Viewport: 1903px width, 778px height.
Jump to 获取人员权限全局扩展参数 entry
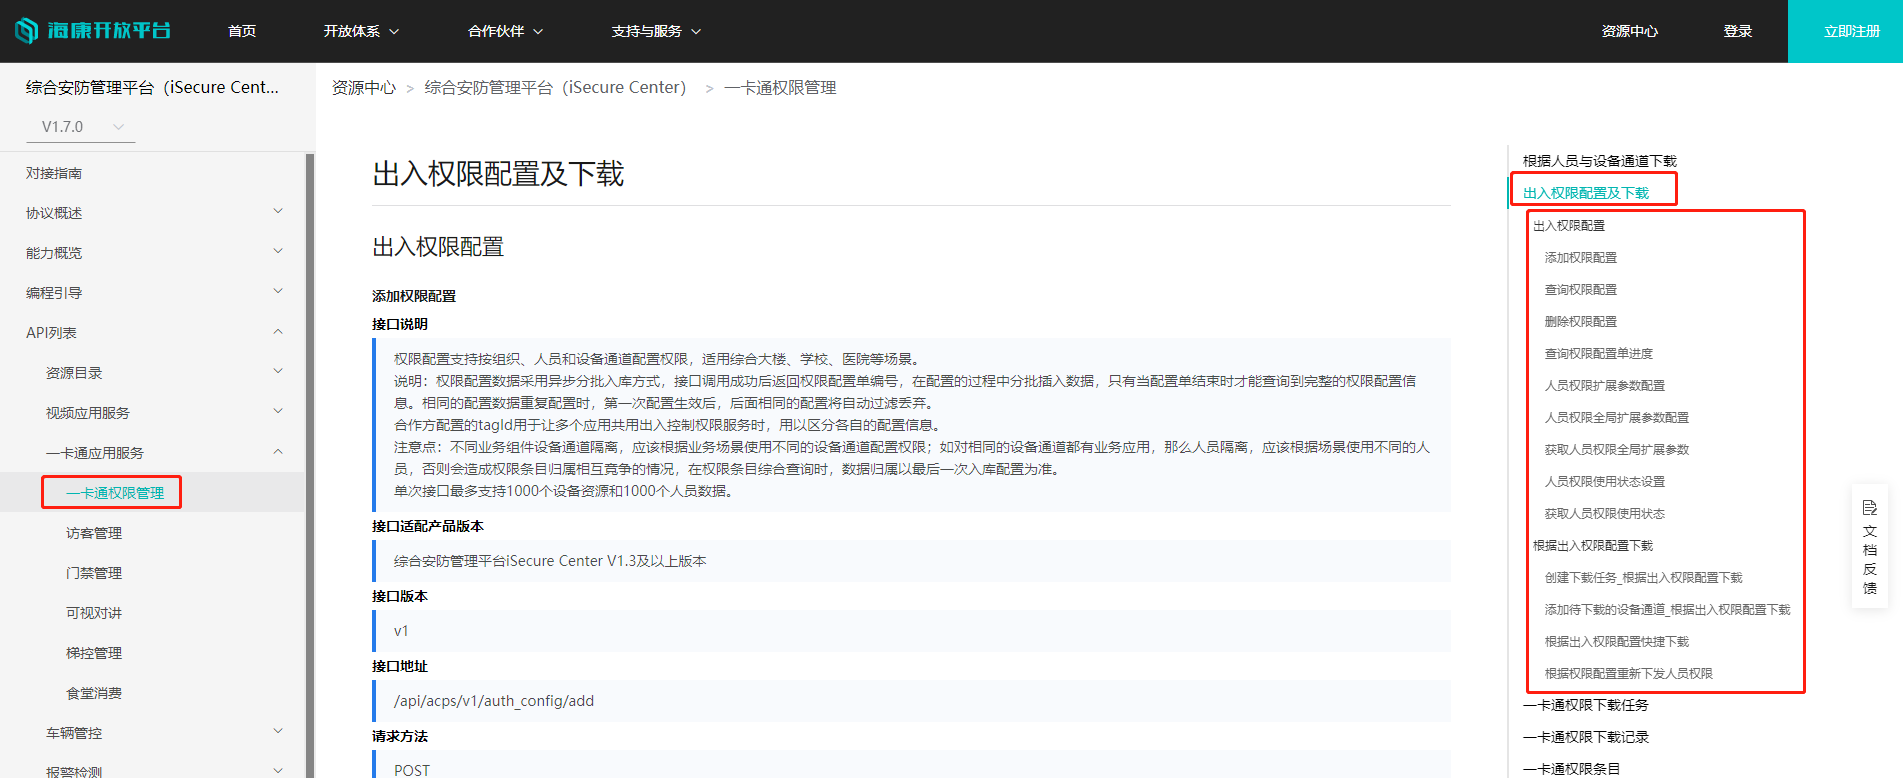(1617, 450)
